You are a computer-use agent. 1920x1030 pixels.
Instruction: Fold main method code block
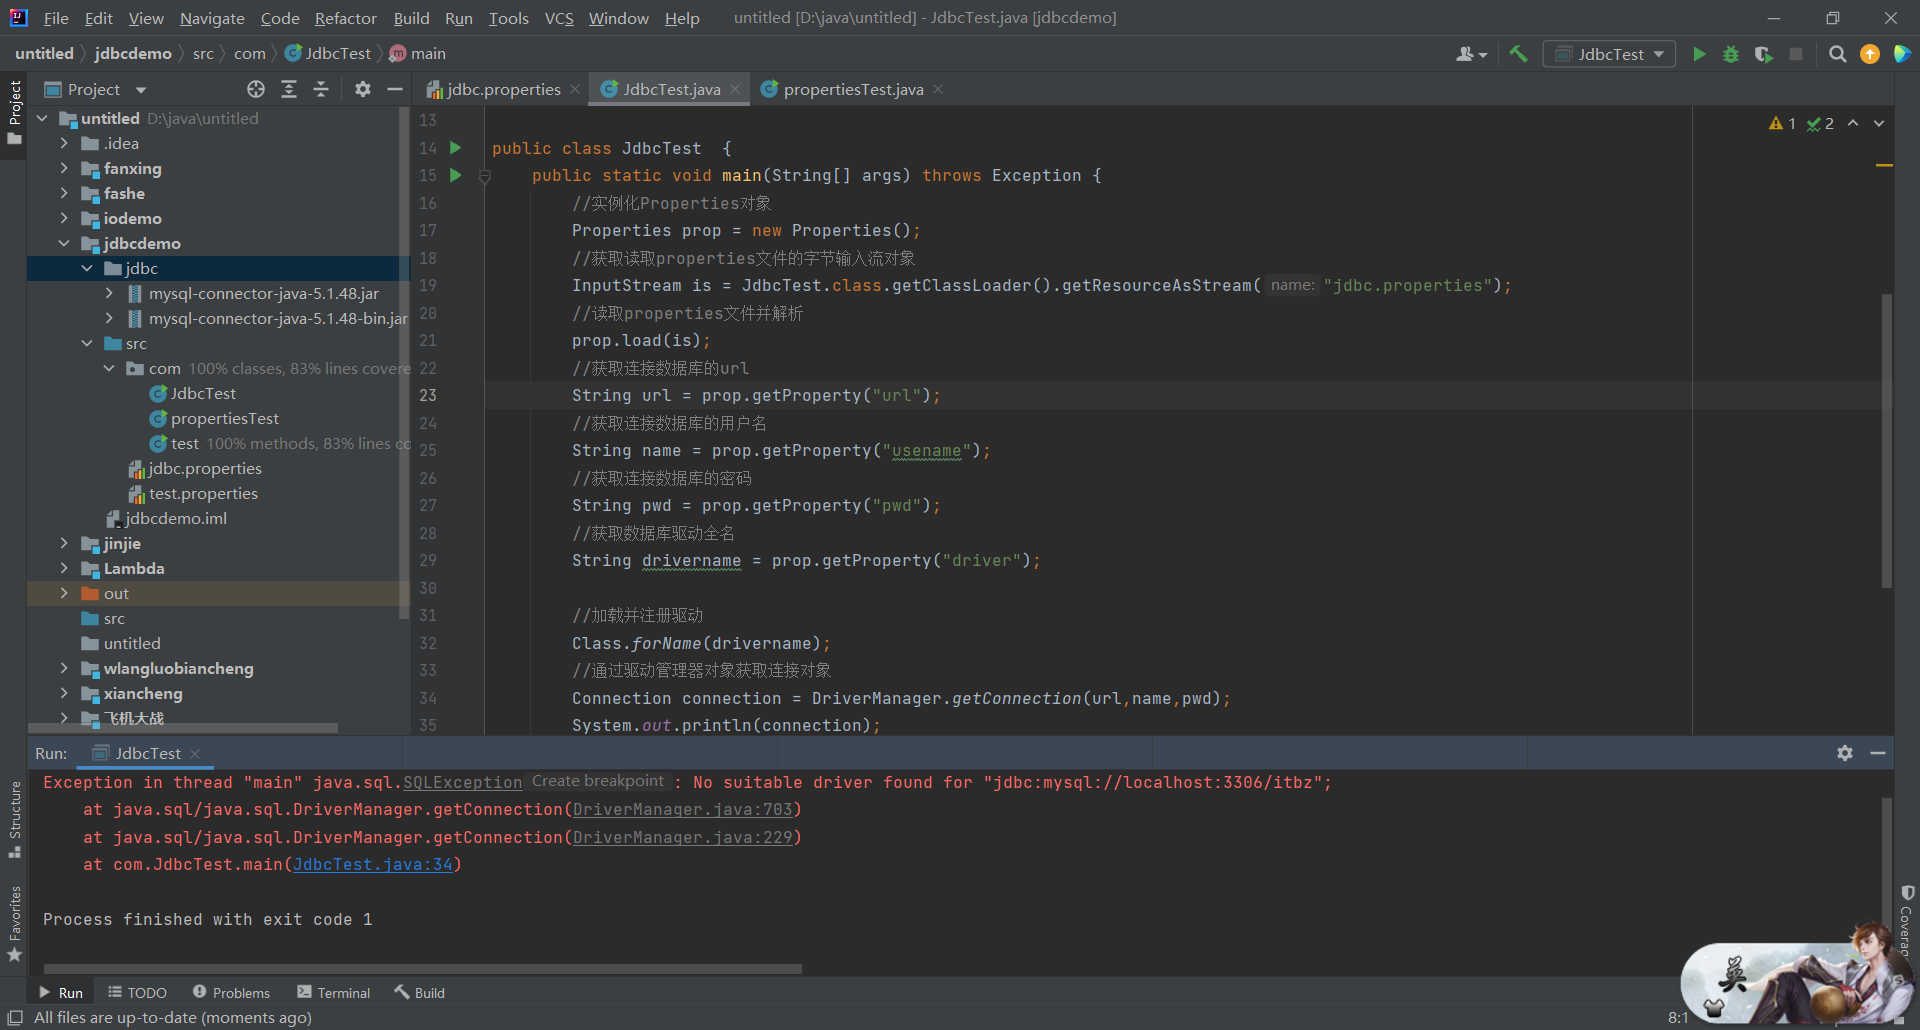click(485, 176)
